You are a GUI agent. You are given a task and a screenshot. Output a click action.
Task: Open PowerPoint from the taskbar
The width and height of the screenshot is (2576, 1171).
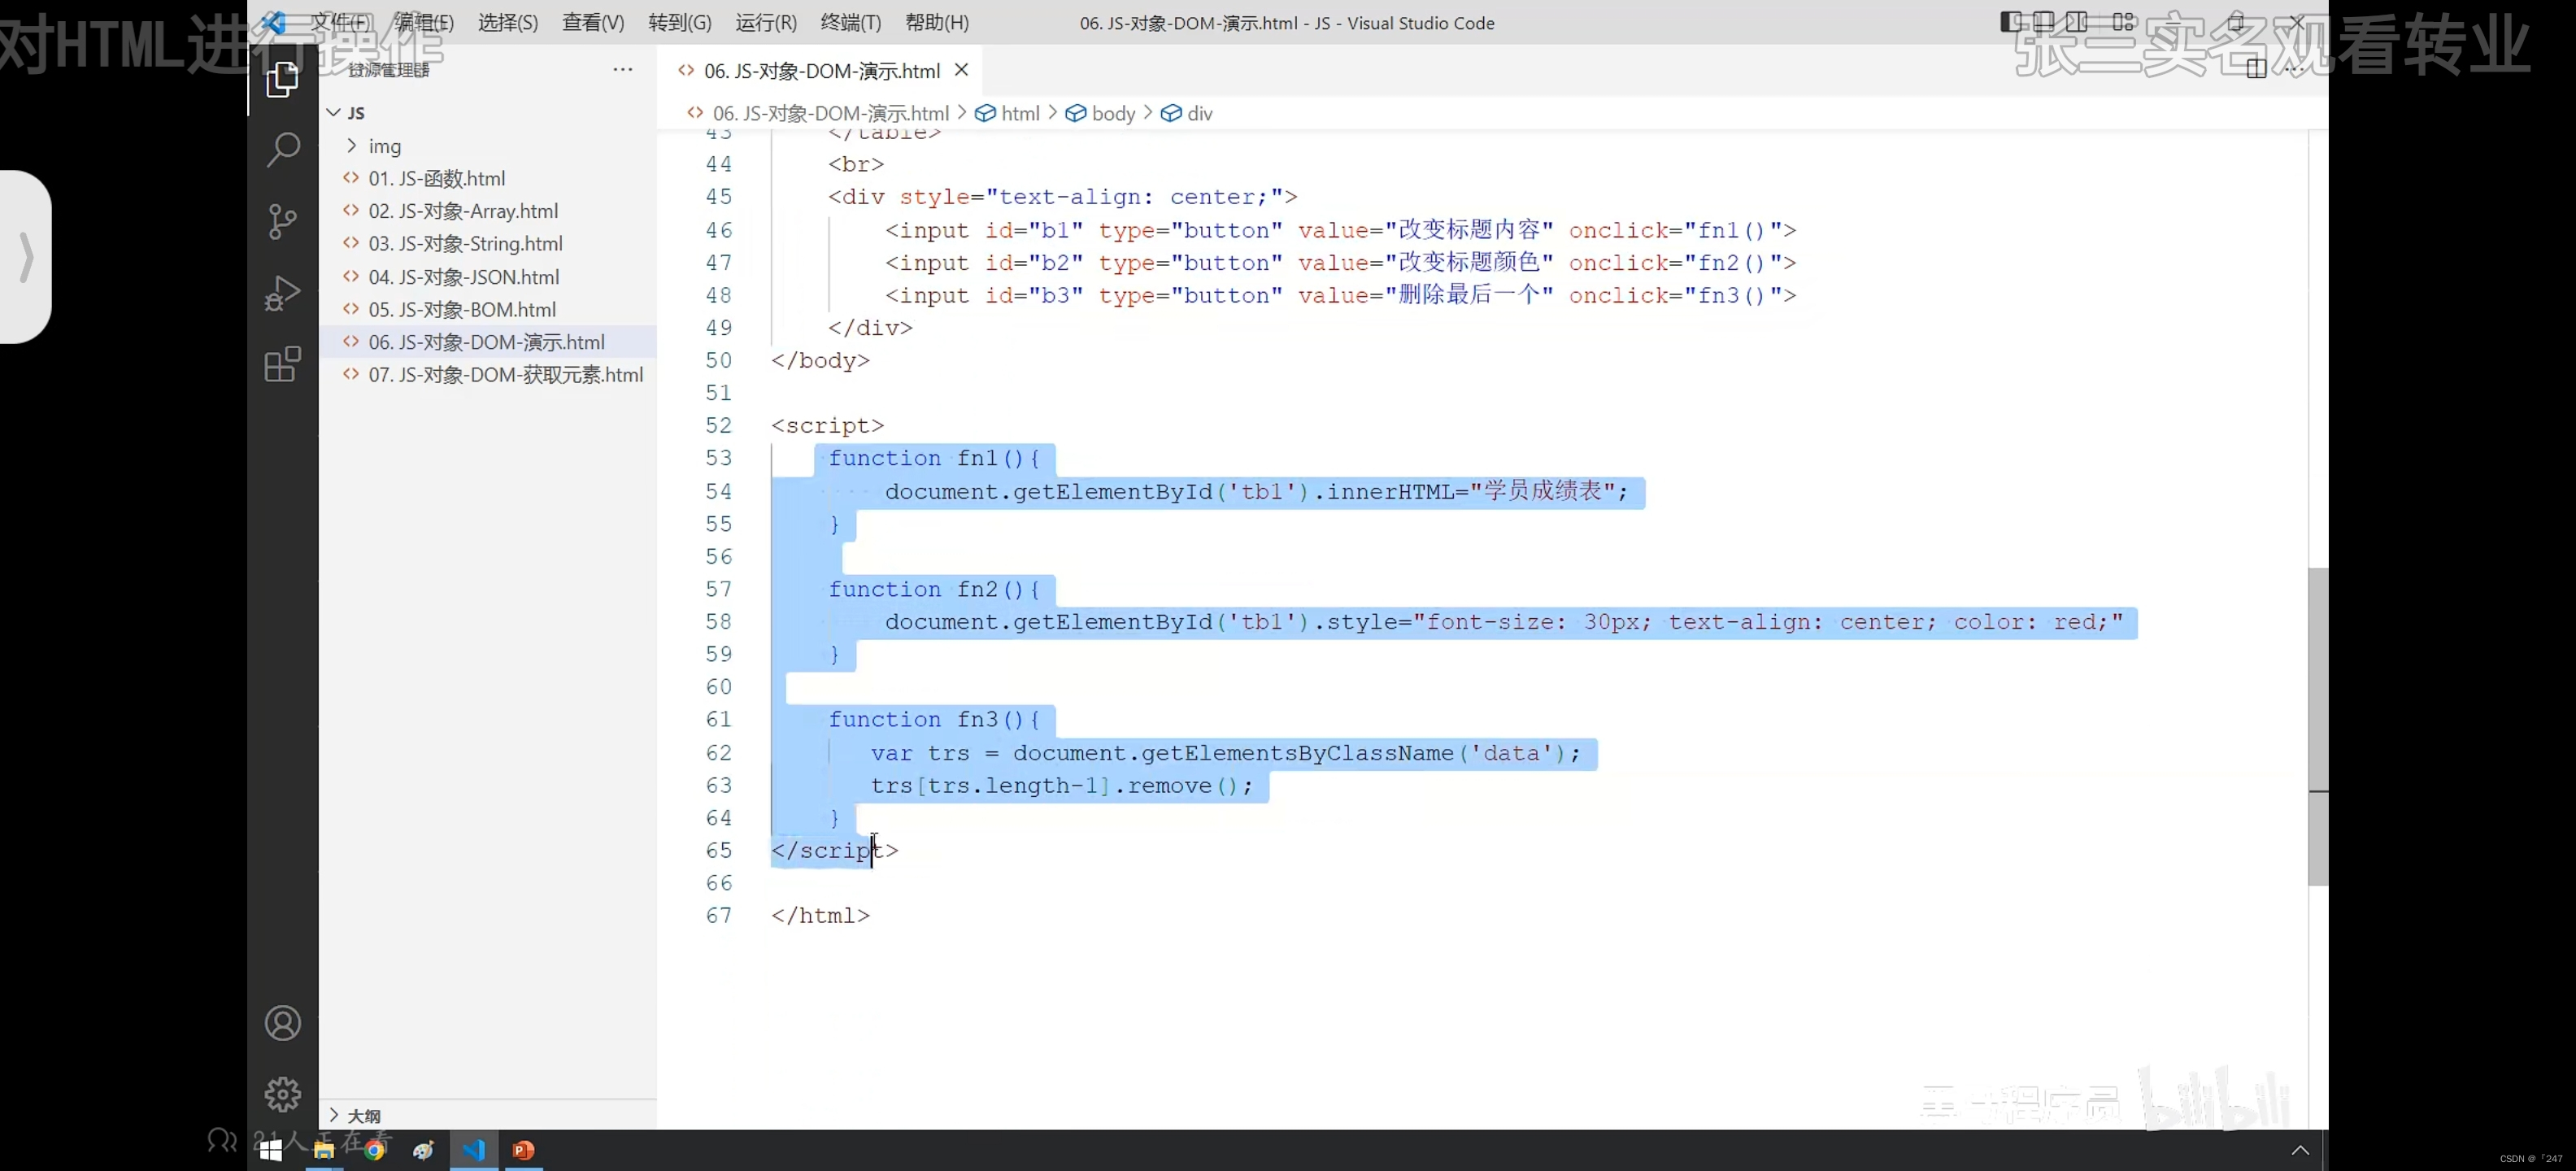click(x=524, y=1150)
